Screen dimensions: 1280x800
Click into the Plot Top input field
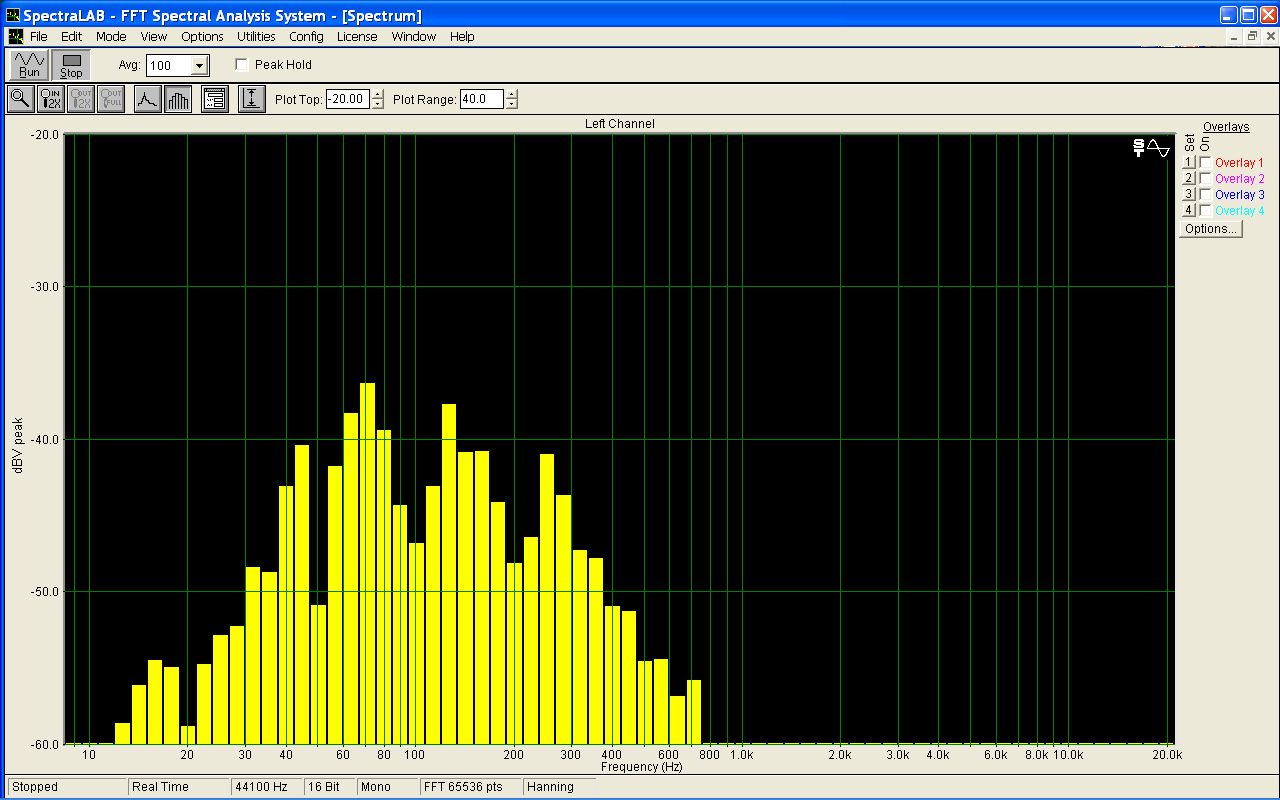tap(347, 99)
